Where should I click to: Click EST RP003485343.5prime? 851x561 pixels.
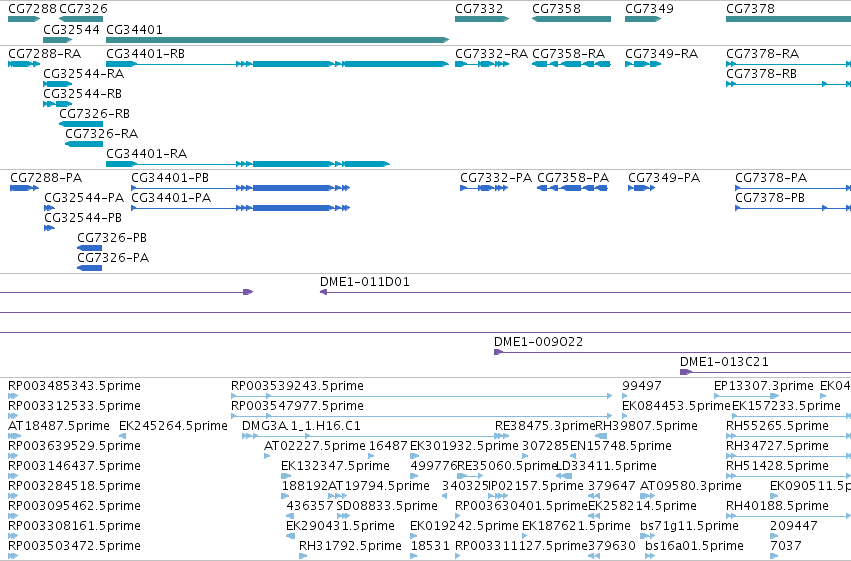point(74,386)
